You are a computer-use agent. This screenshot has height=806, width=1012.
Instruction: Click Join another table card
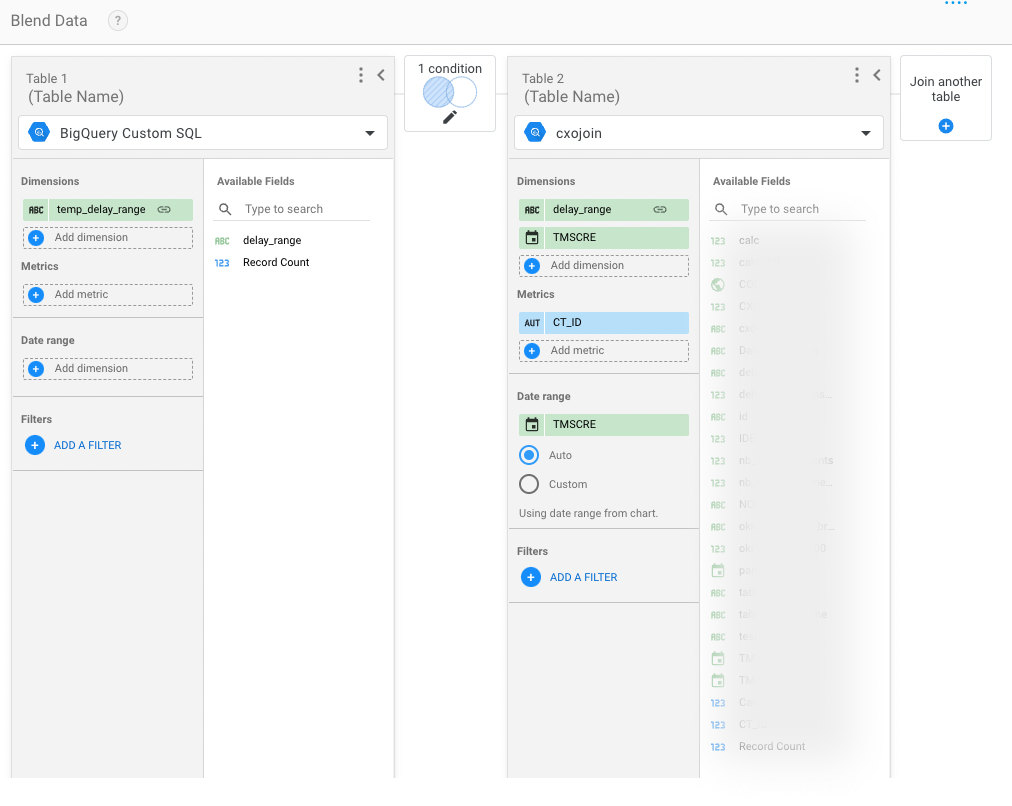point(946,98)
